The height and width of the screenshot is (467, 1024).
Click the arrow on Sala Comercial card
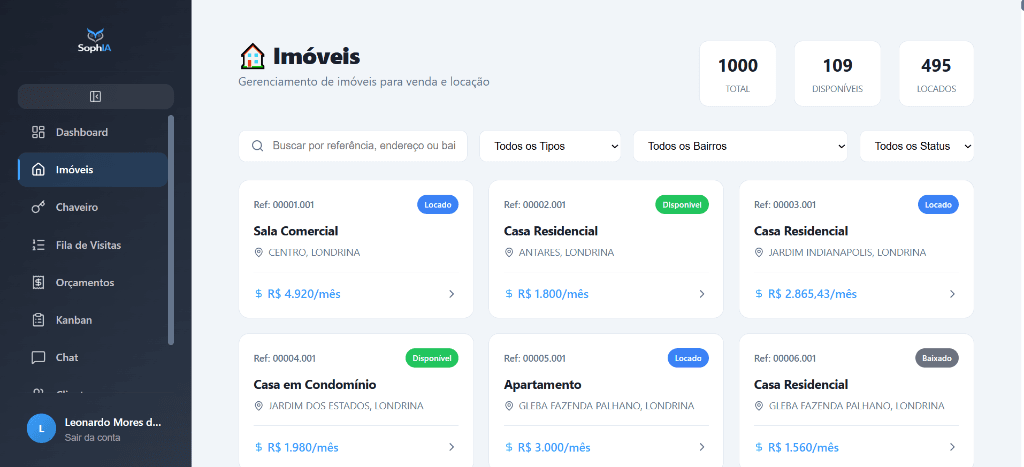pyautogui.click(x=451, y=294)
